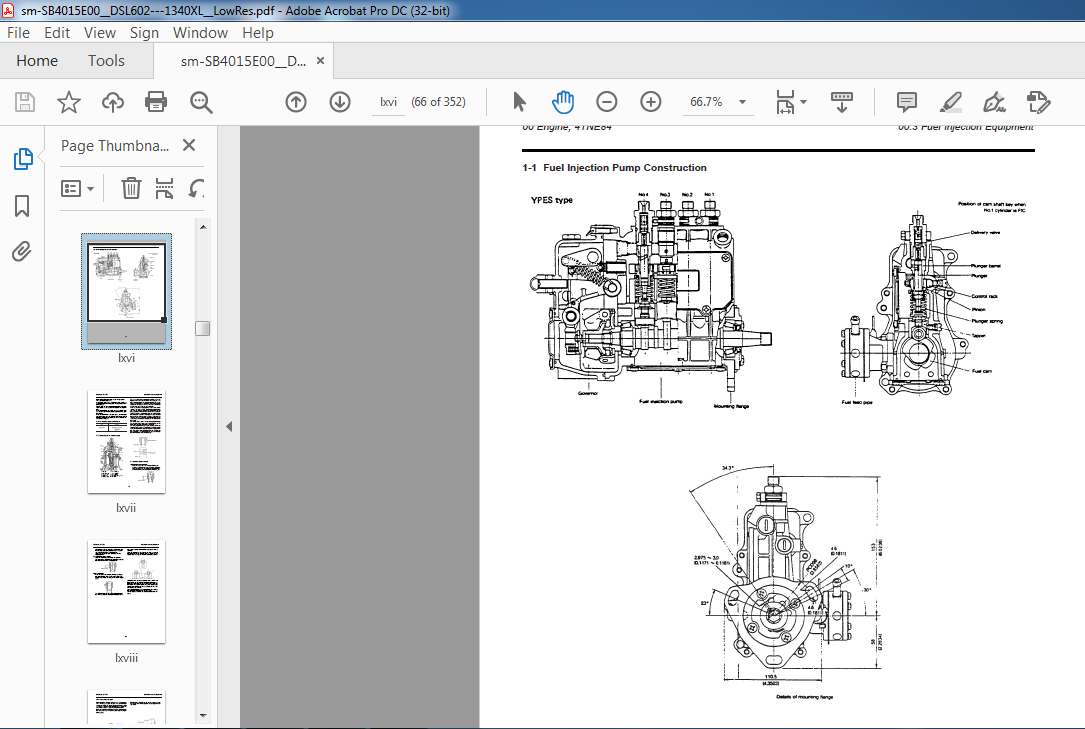
Task: Open the View menu
Action: click(x=100, y=33)
